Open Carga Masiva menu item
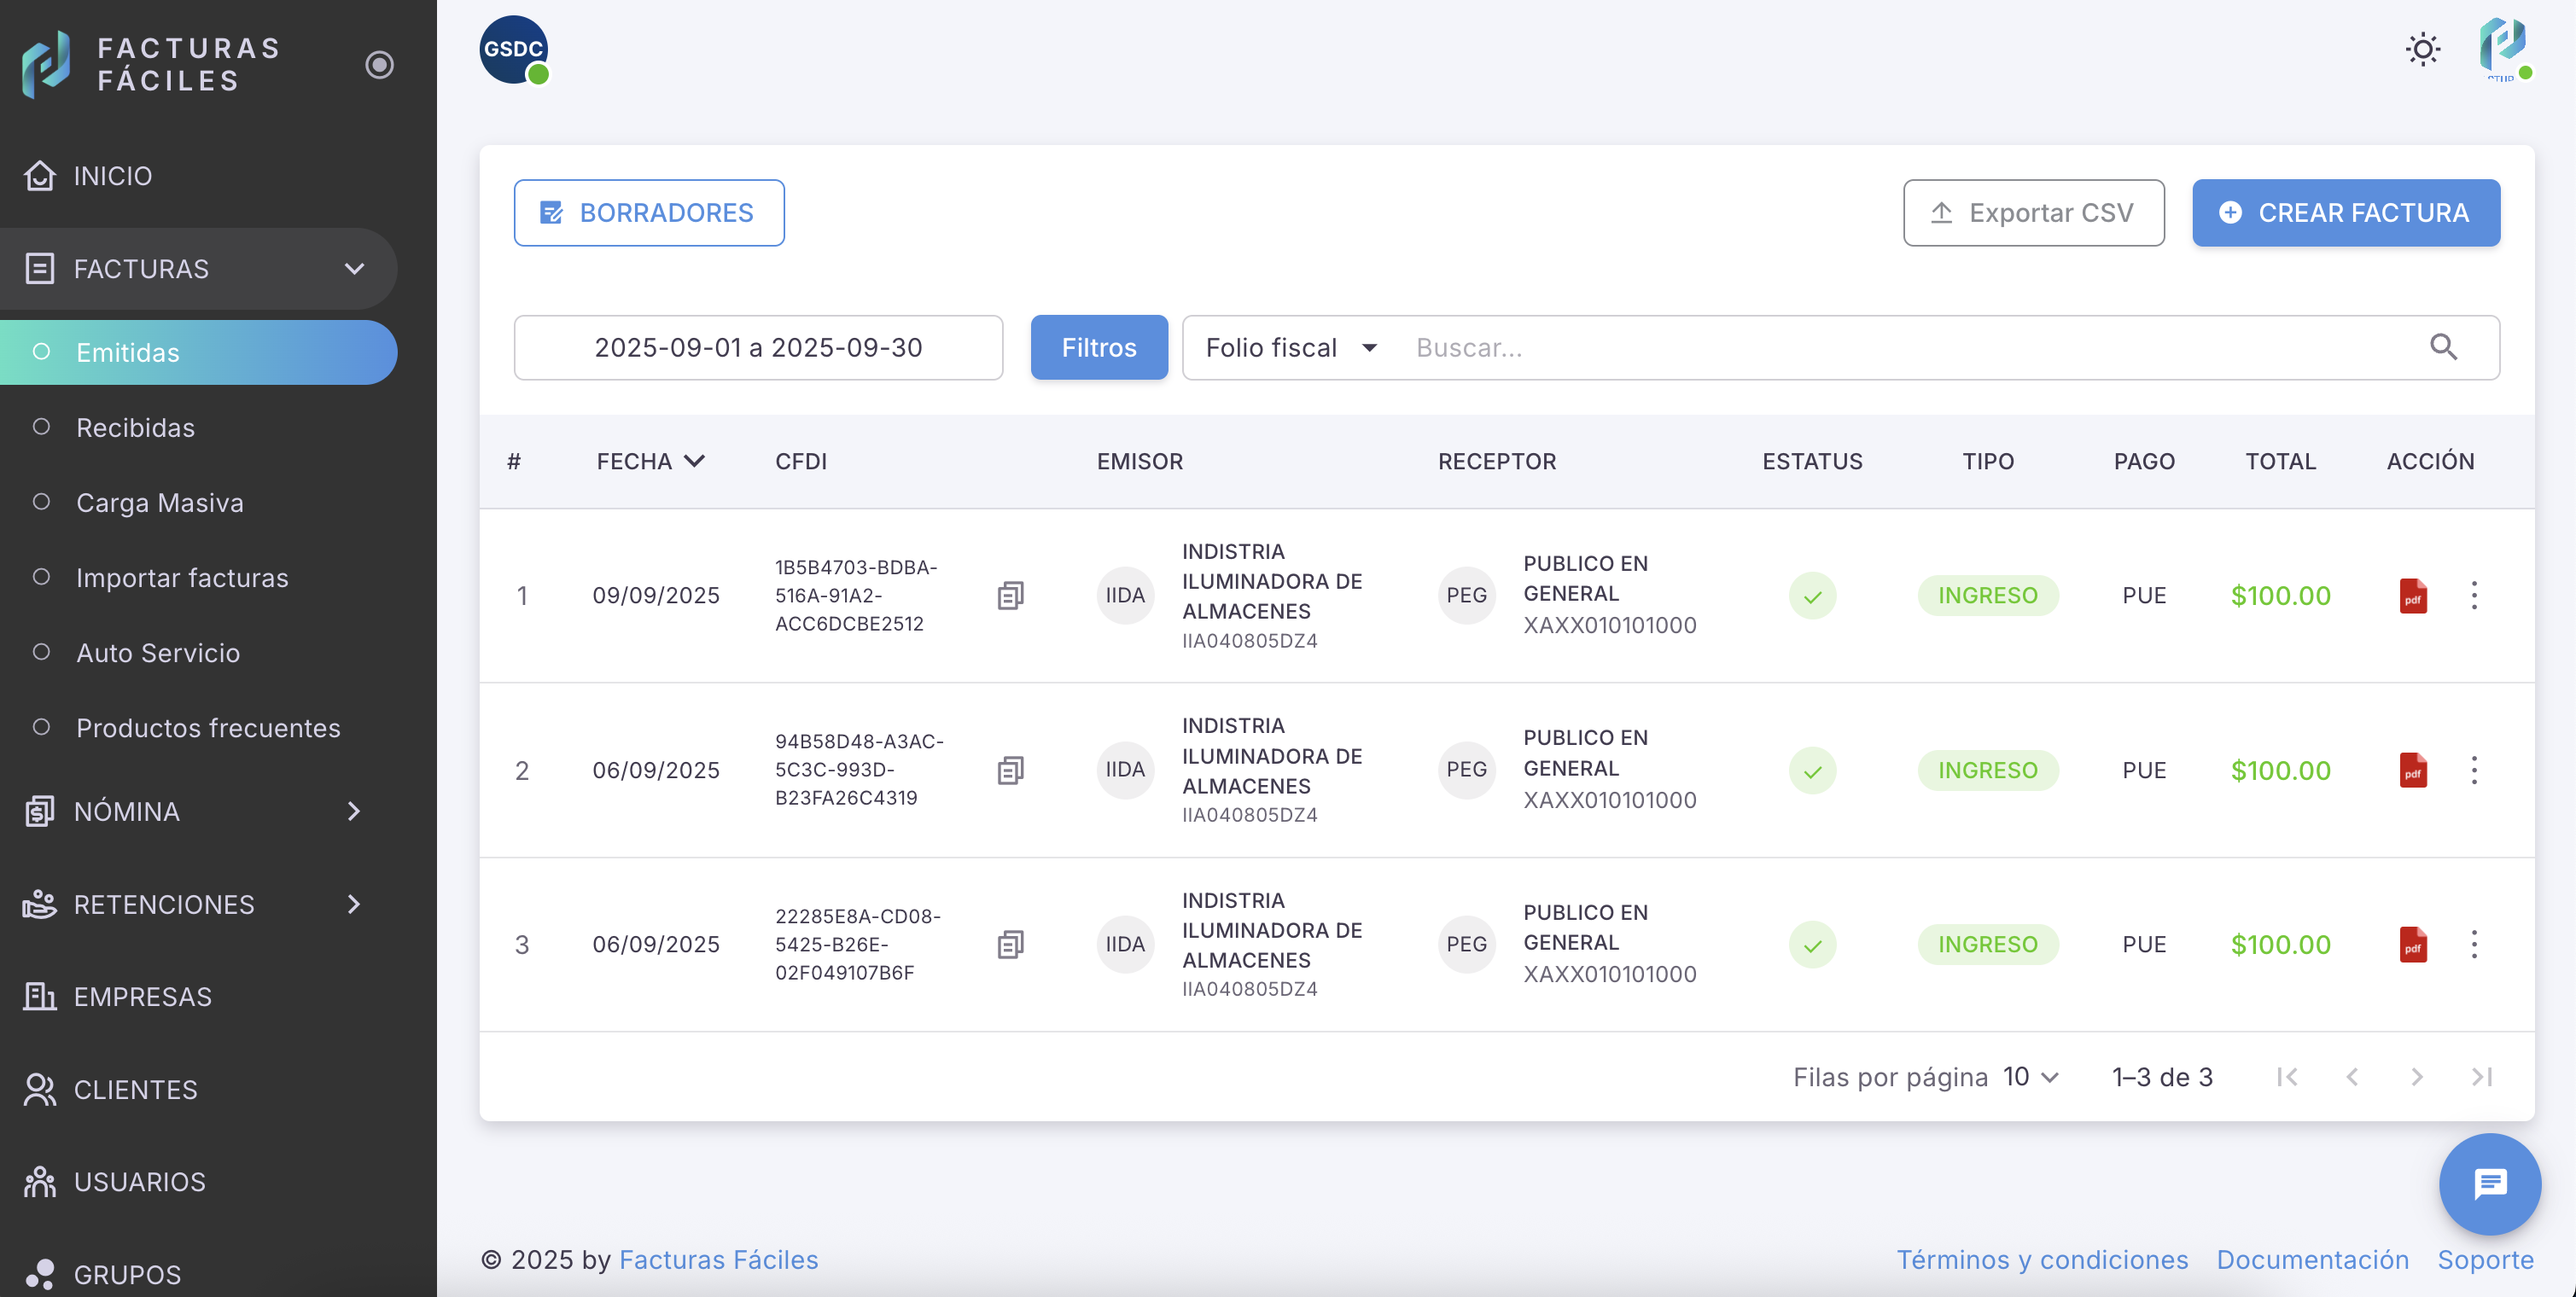2576x1297 pixels. click(x=159, y=503)
